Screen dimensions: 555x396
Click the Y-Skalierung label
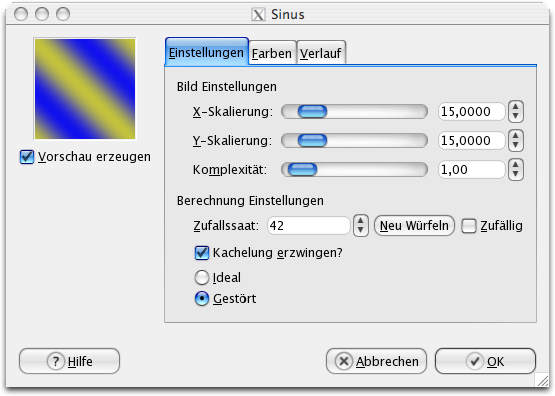tap(232, 141)
